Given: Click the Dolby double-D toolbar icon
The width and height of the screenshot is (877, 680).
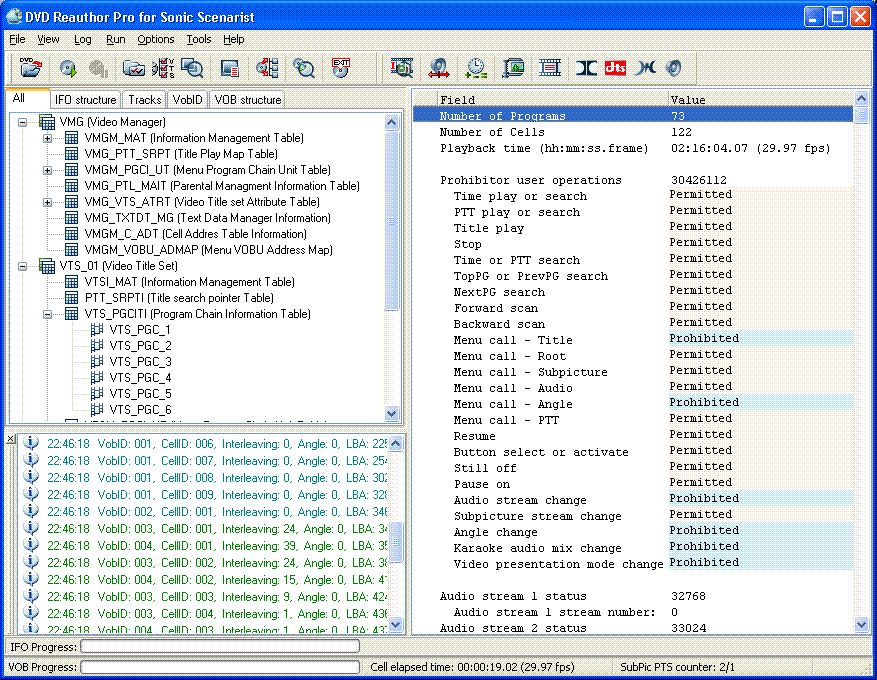Looking at the screenshot, I should coord(586,68).
